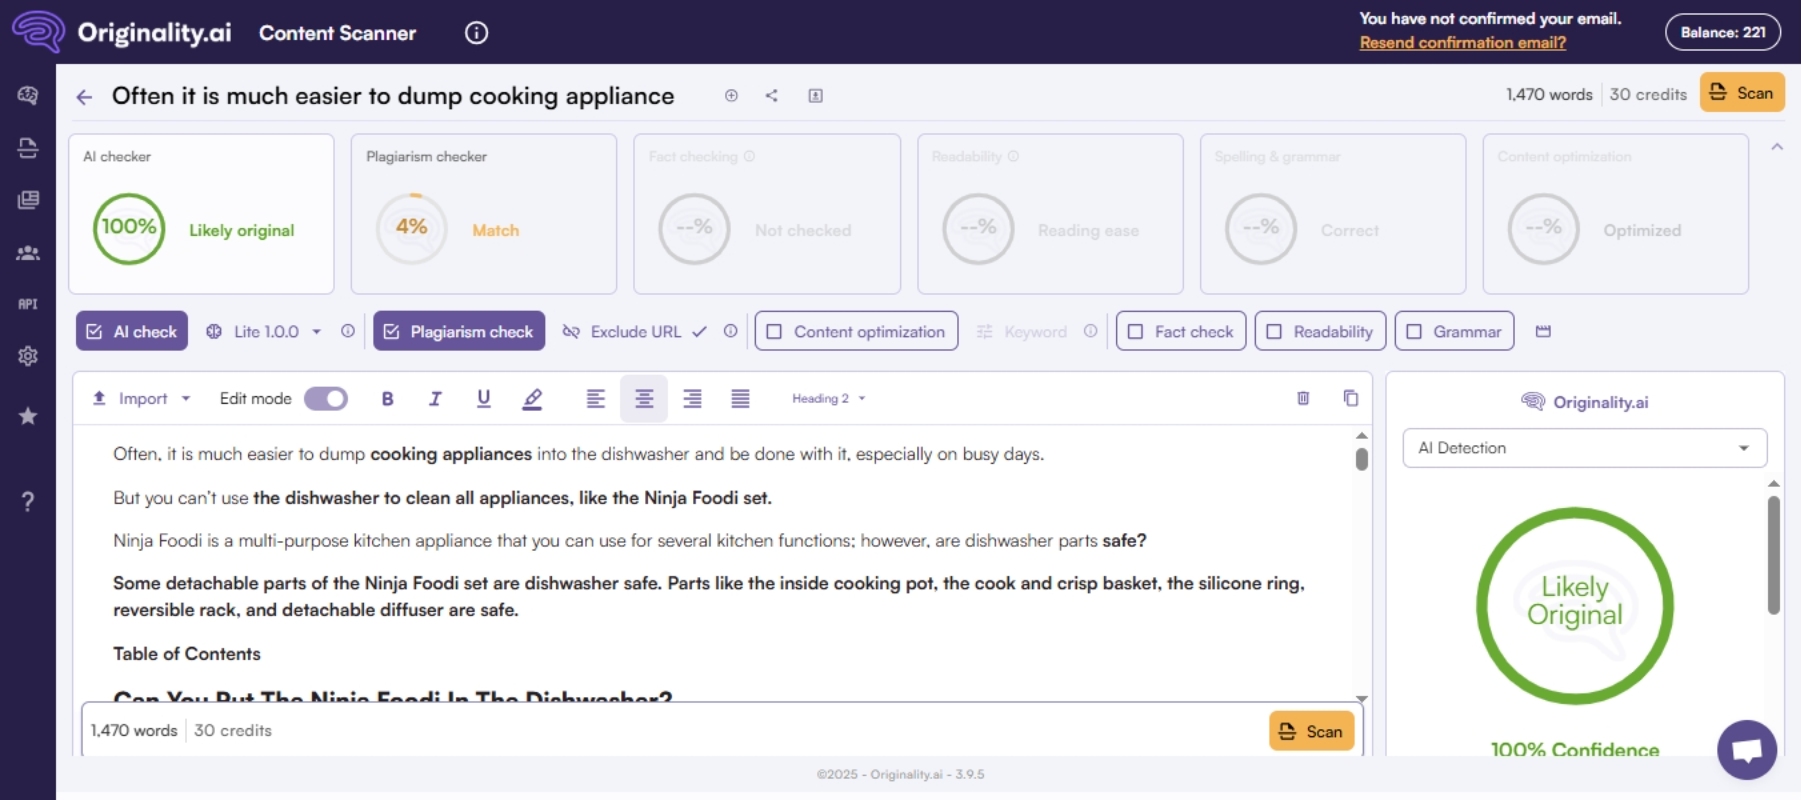Align text right
This screenshot has height=800, width=1801.
tap(692, 399)
